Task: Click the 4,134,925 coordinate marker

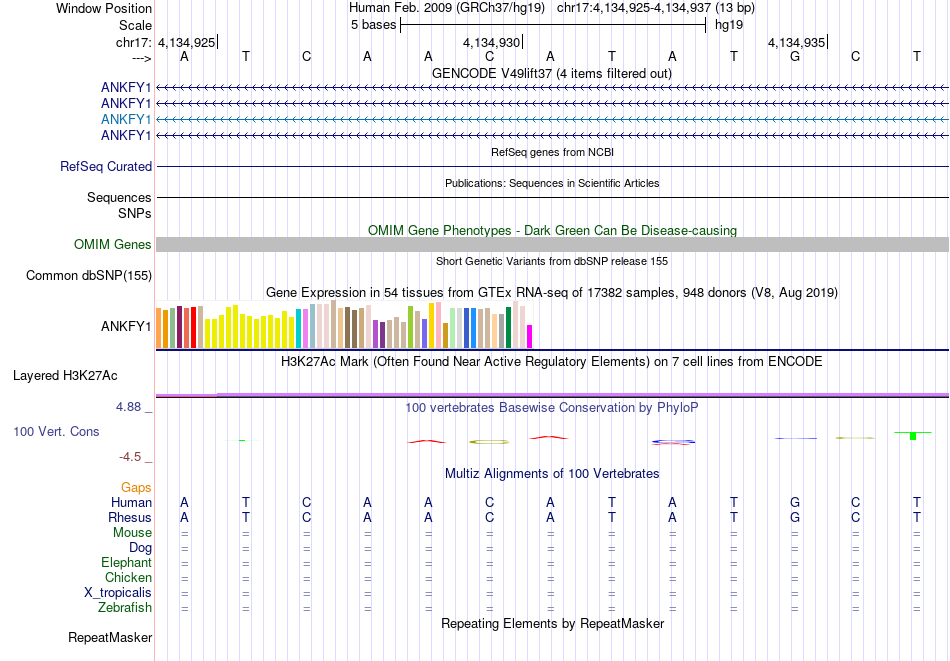Action: pyautogui.click(x=187, y=42)
